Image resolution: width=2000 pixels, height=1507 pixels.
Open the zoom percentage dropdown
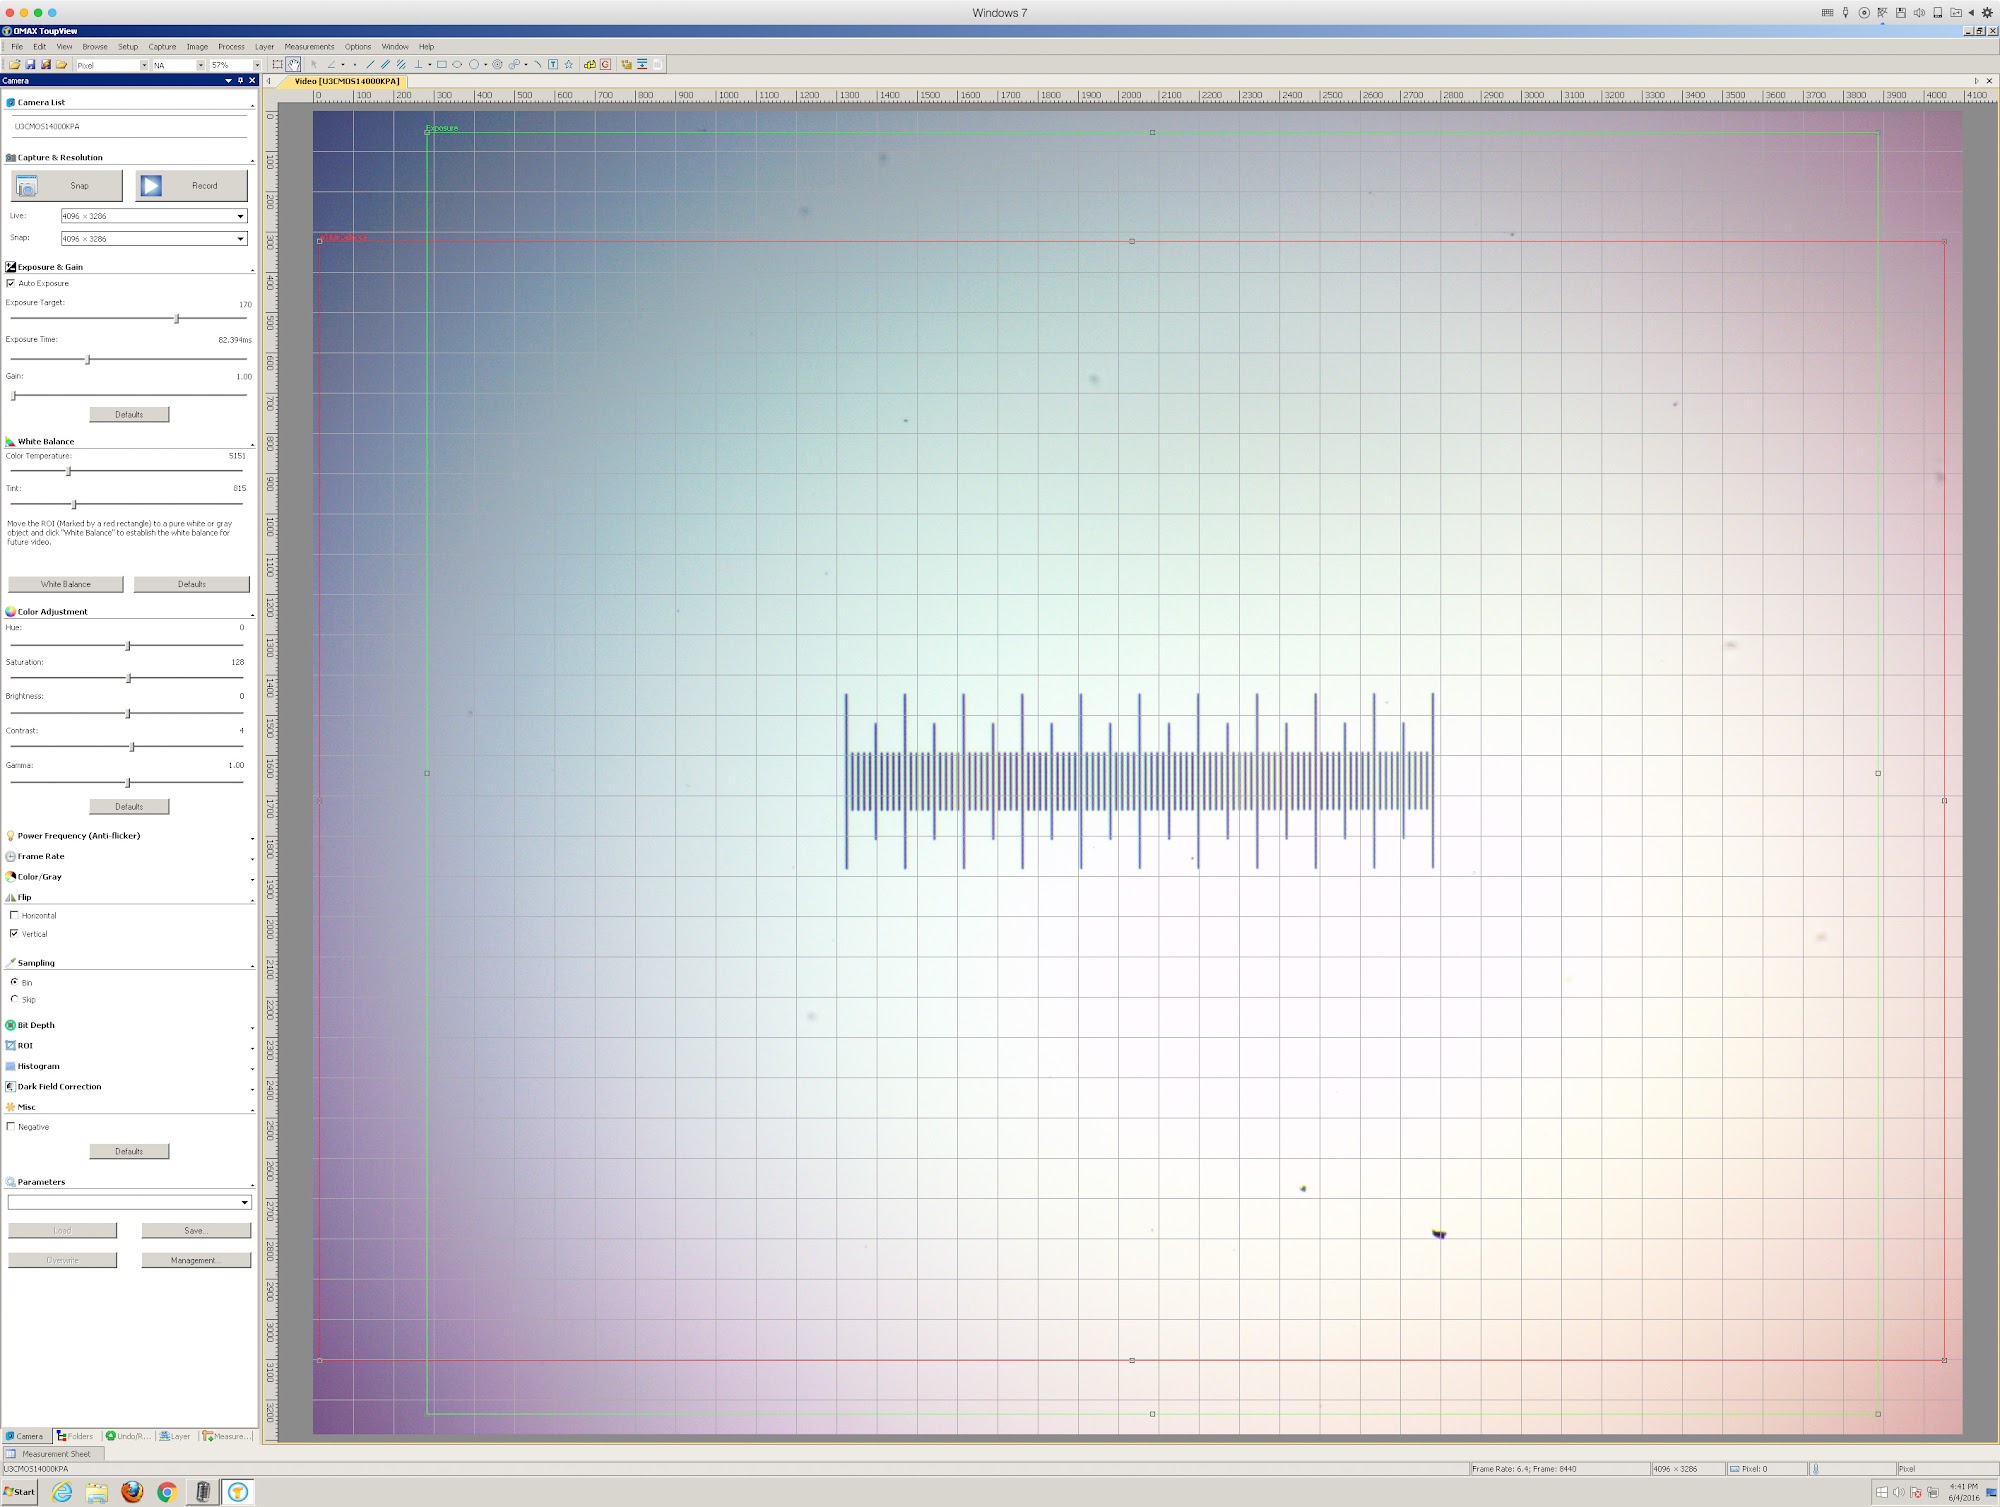pos(256,65)
